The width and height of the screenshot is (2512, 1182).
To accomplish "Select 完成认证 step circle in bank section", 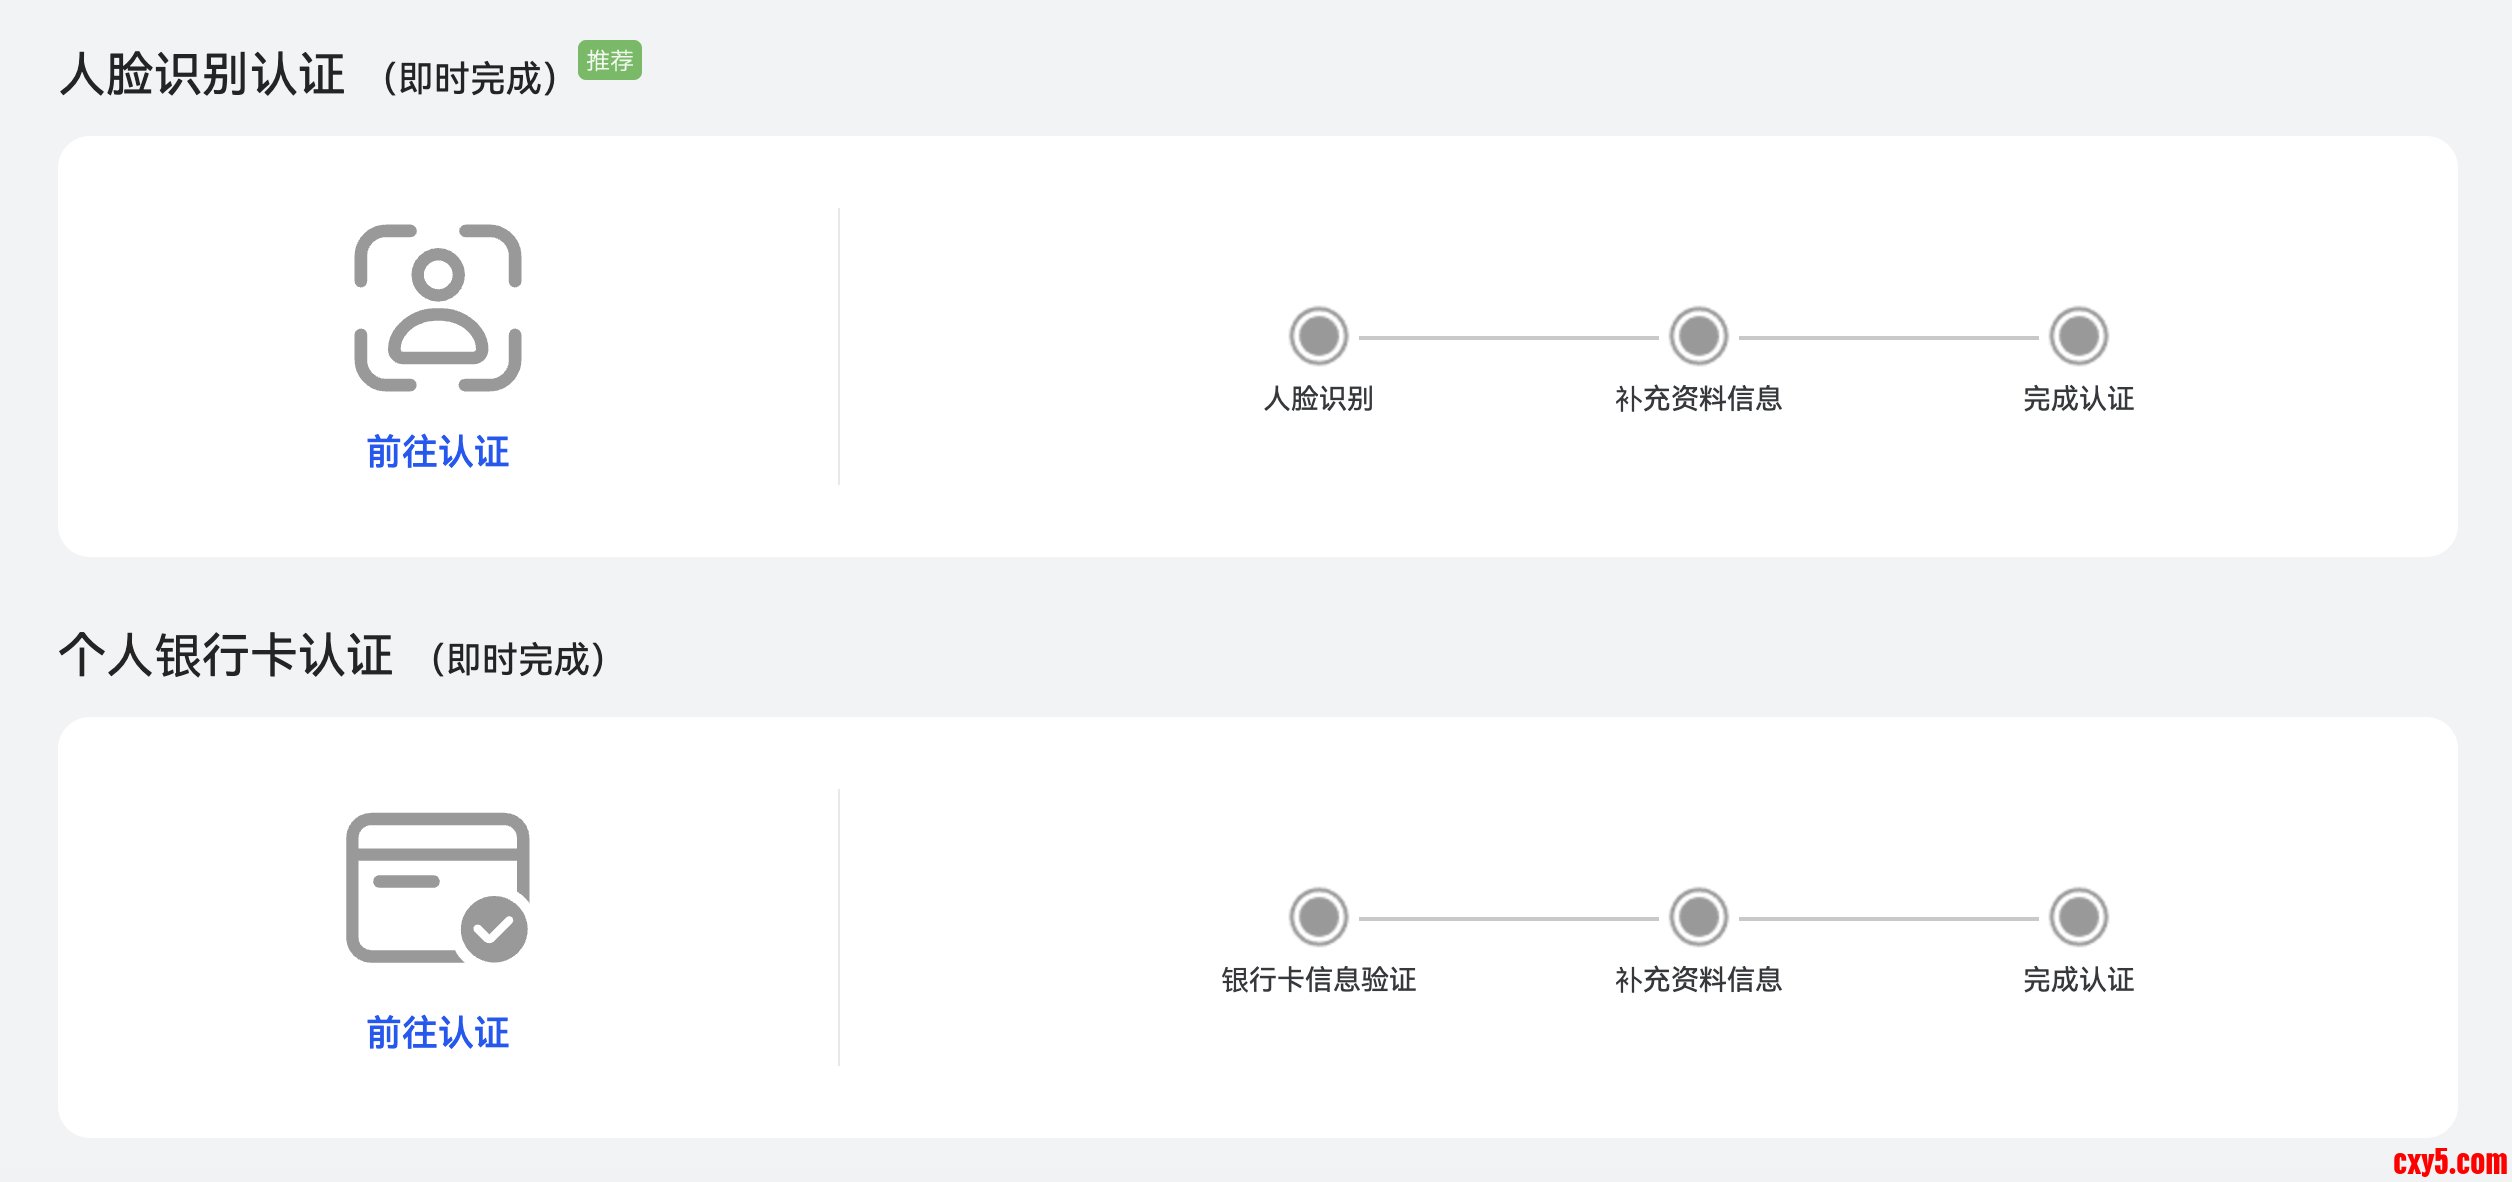I will [x=2079, y=917].
